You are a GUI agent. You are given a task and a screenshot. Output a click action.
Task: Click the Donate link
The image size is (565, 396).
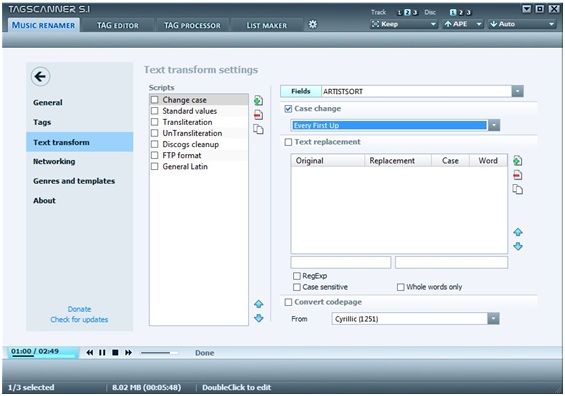point(79,309)
